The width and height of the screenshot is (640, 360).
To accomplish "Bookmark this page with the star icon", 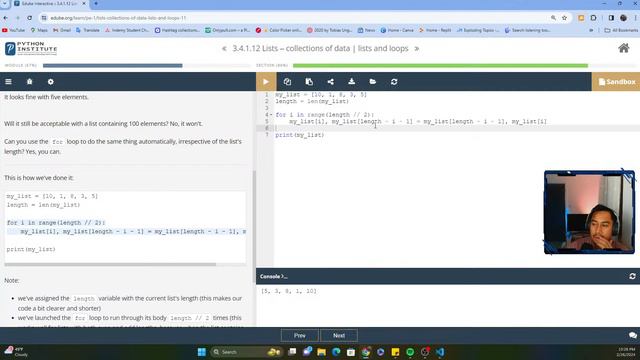I will tap(564, 18).
